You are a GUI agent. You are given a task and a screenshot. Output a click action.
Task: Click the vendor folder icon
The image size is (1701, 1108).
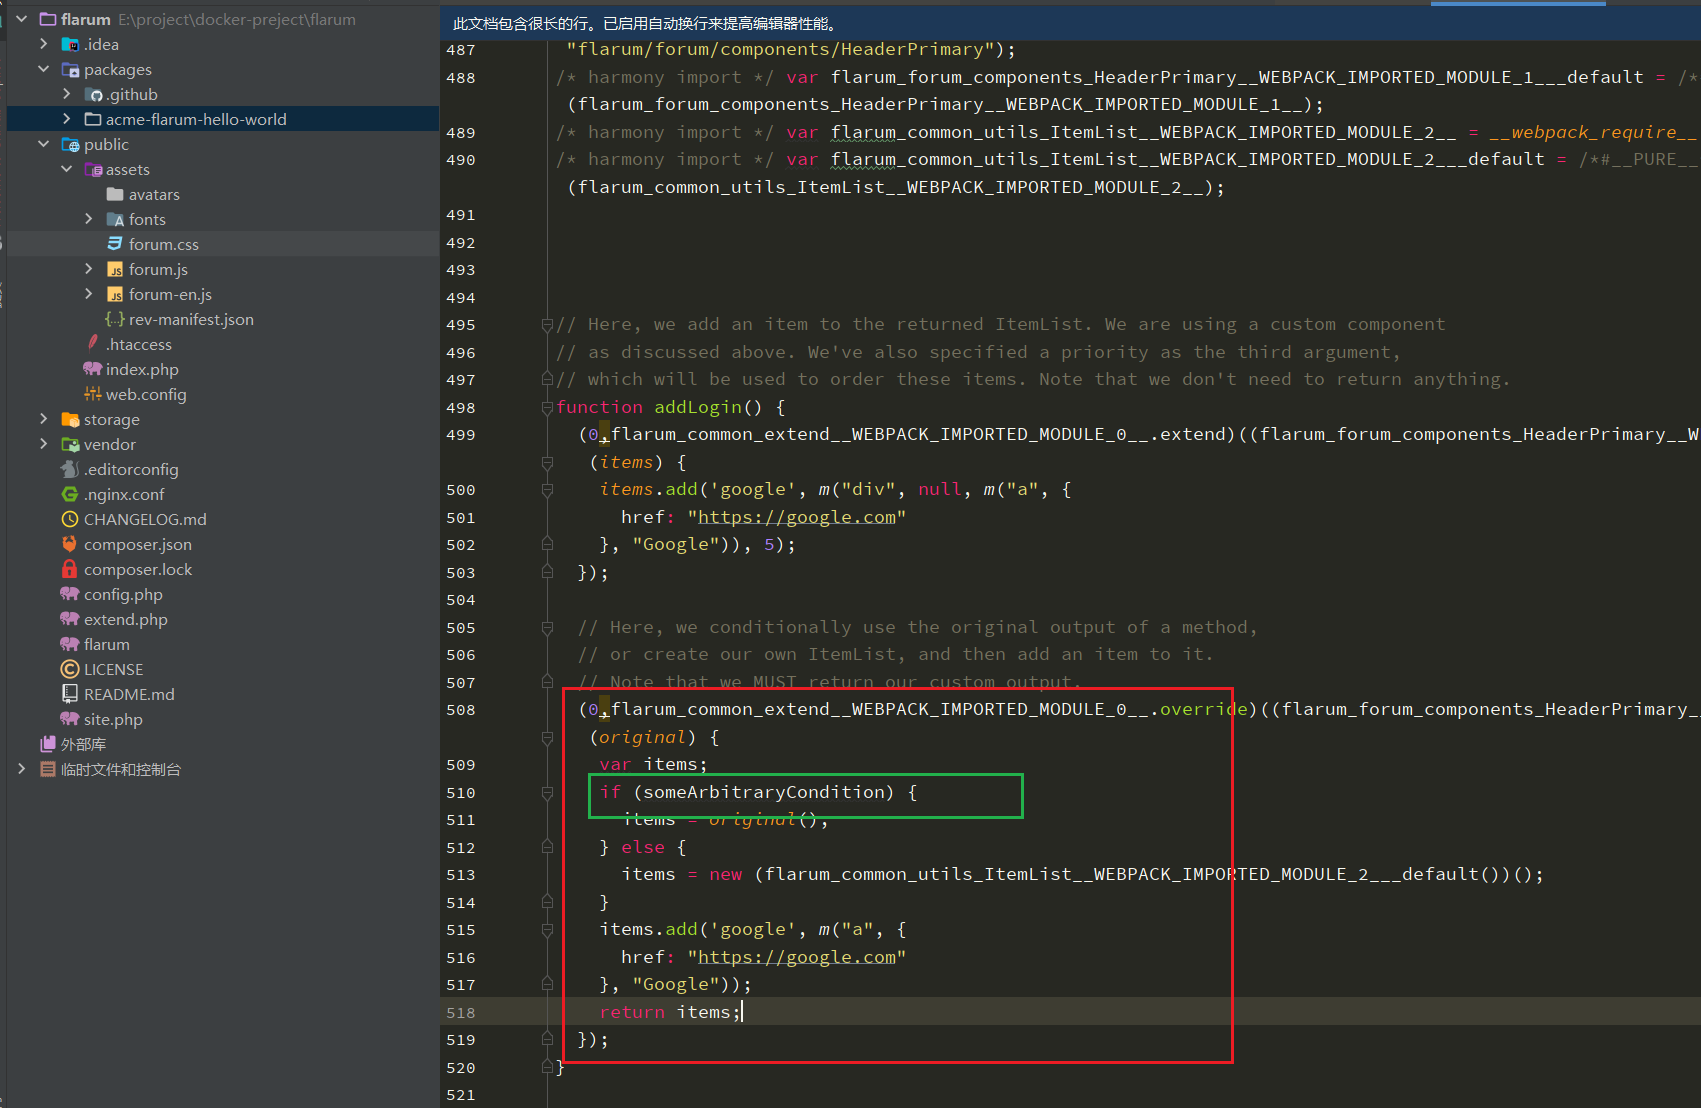[70, 444]
